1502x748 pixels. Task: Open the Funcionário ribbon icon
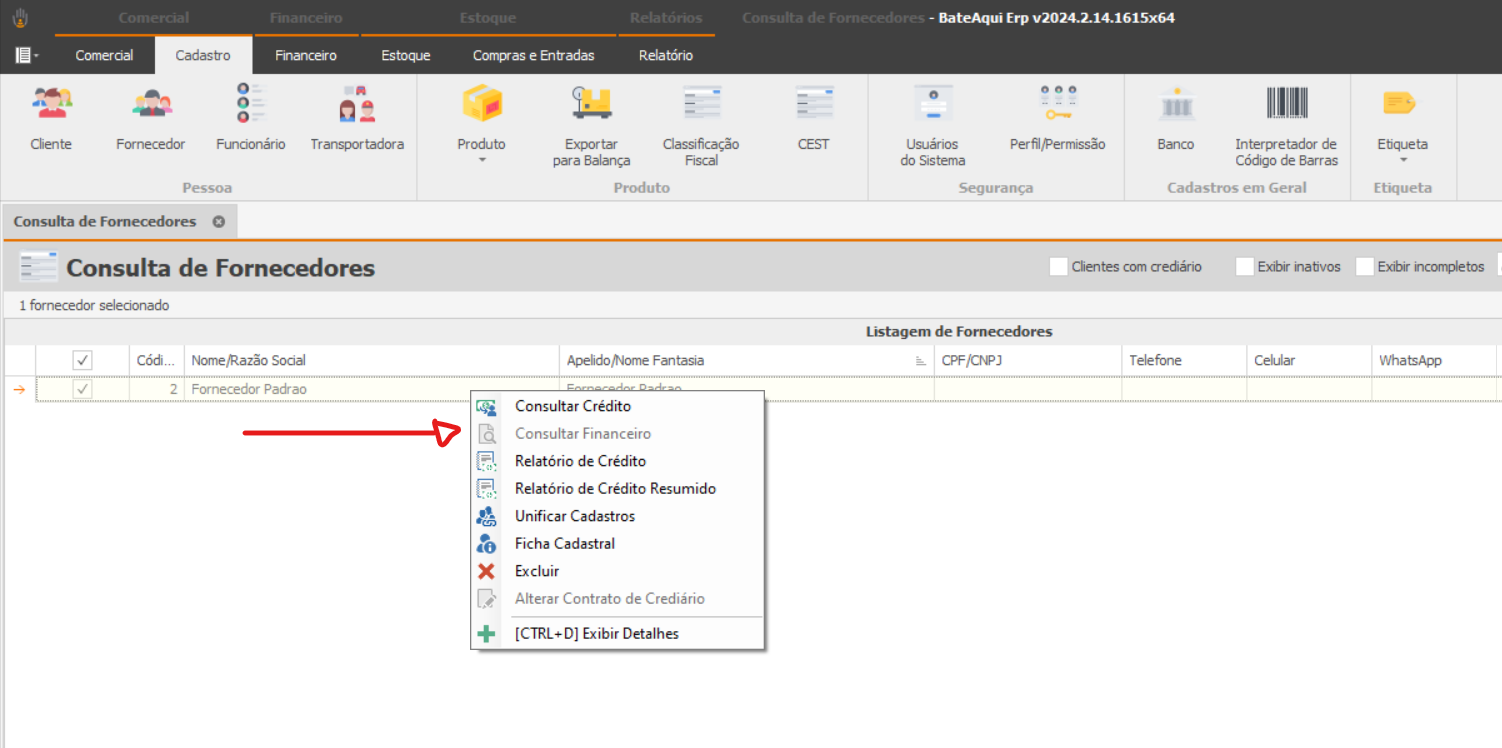click(251, 103)
